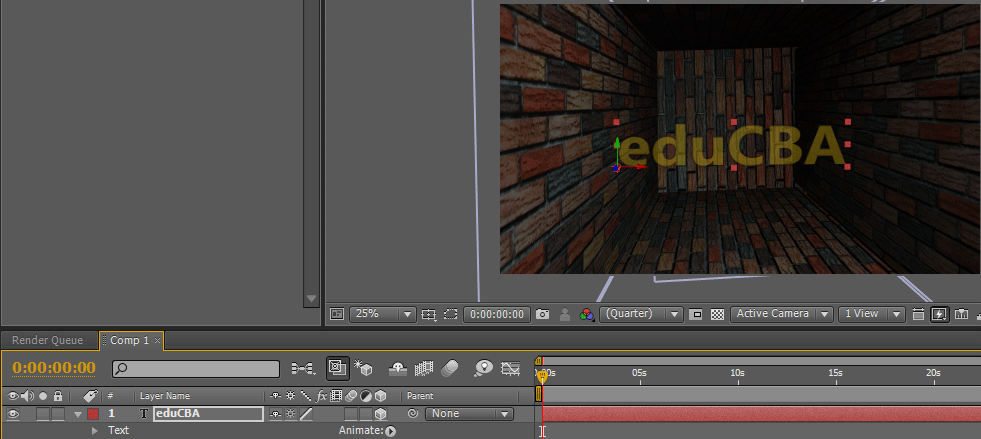
Task: Select the Comp 1 timeline tab
Action: click(130, 340)
